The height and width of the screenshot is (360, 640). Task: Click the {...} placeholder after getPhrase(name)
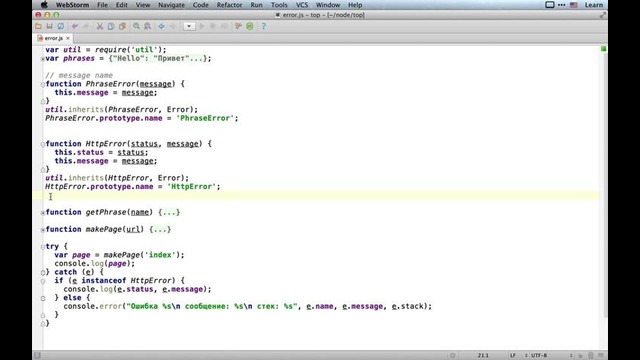pyautogui.click(x=169, y=212)
